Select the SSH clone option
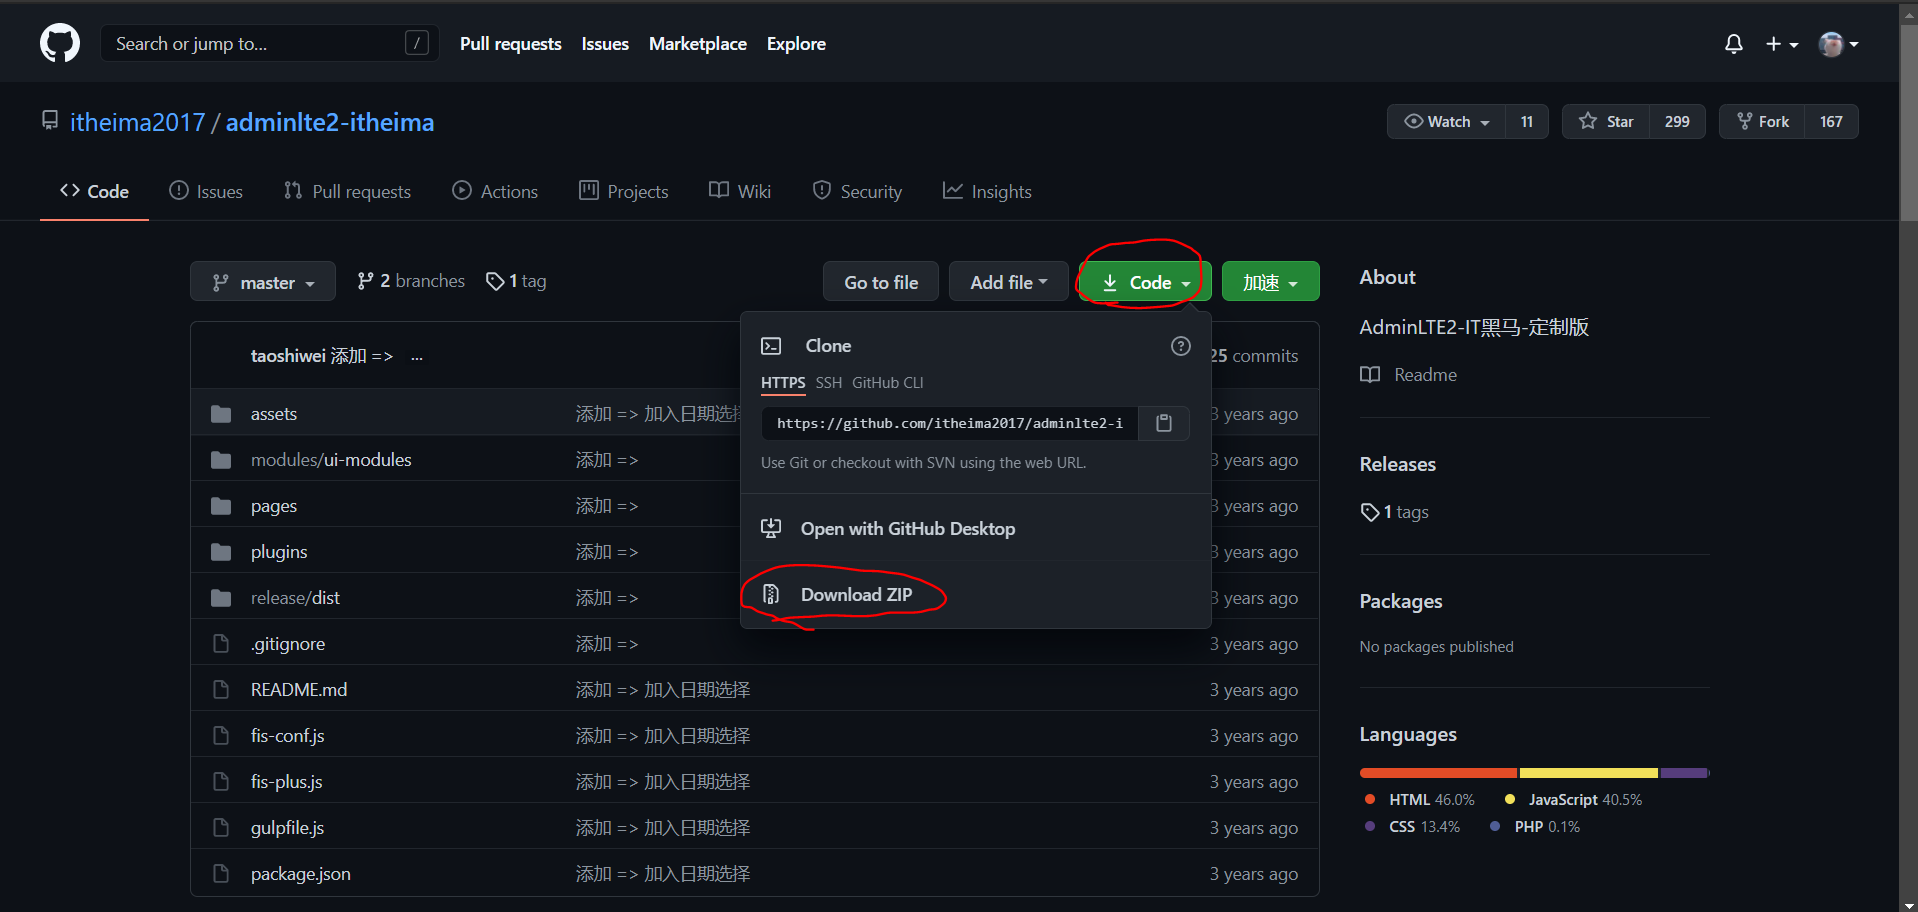This screenshot has height=912, width=1918. tap(829, 383)
